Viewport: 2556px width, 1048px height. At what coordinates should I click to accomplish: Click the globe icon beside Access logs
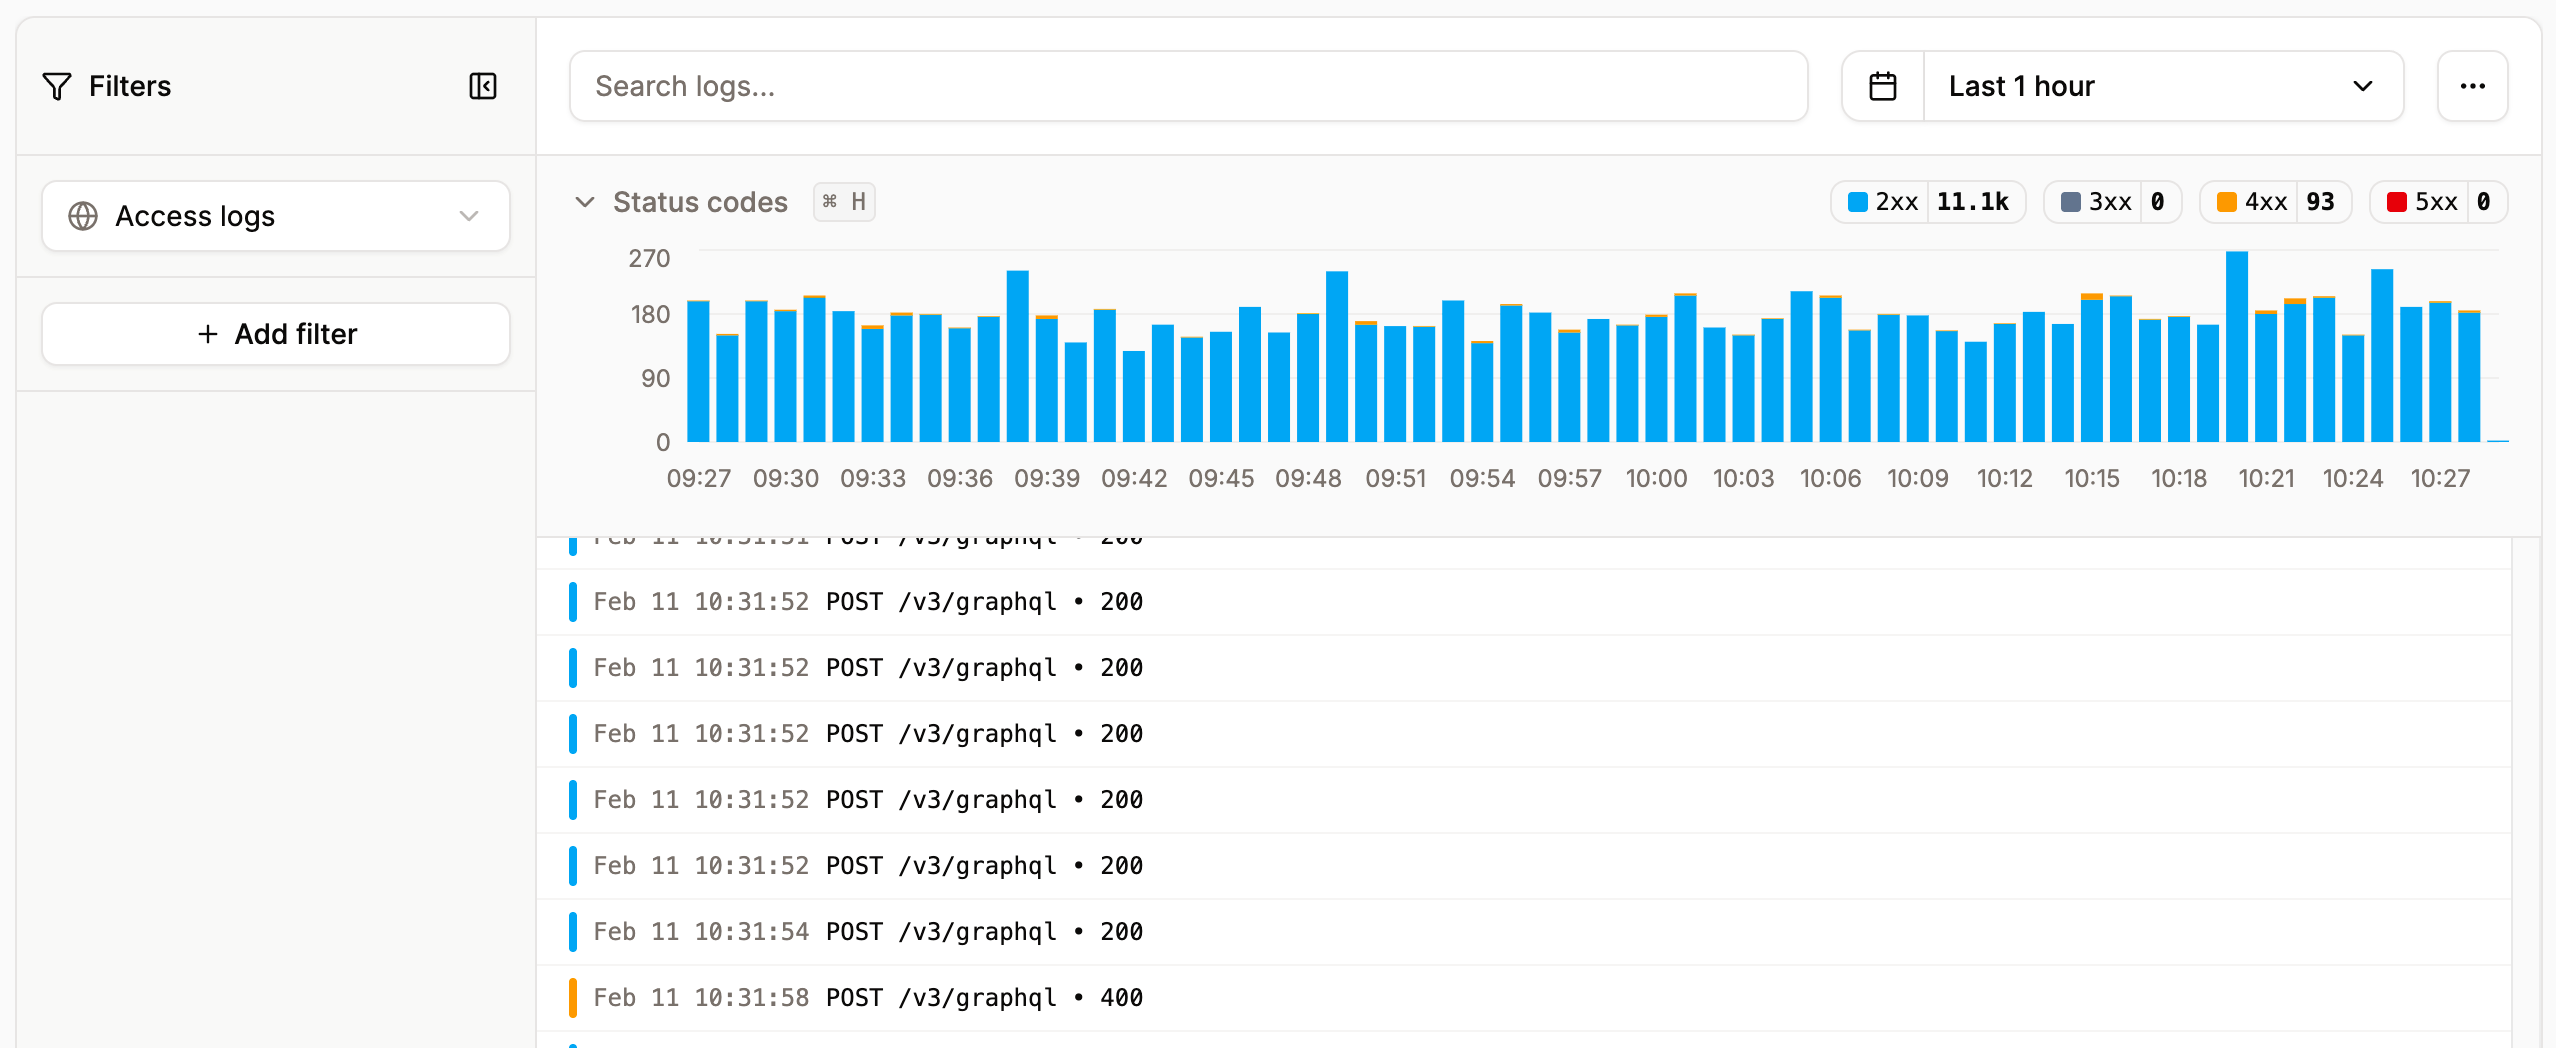click(84, 215)
